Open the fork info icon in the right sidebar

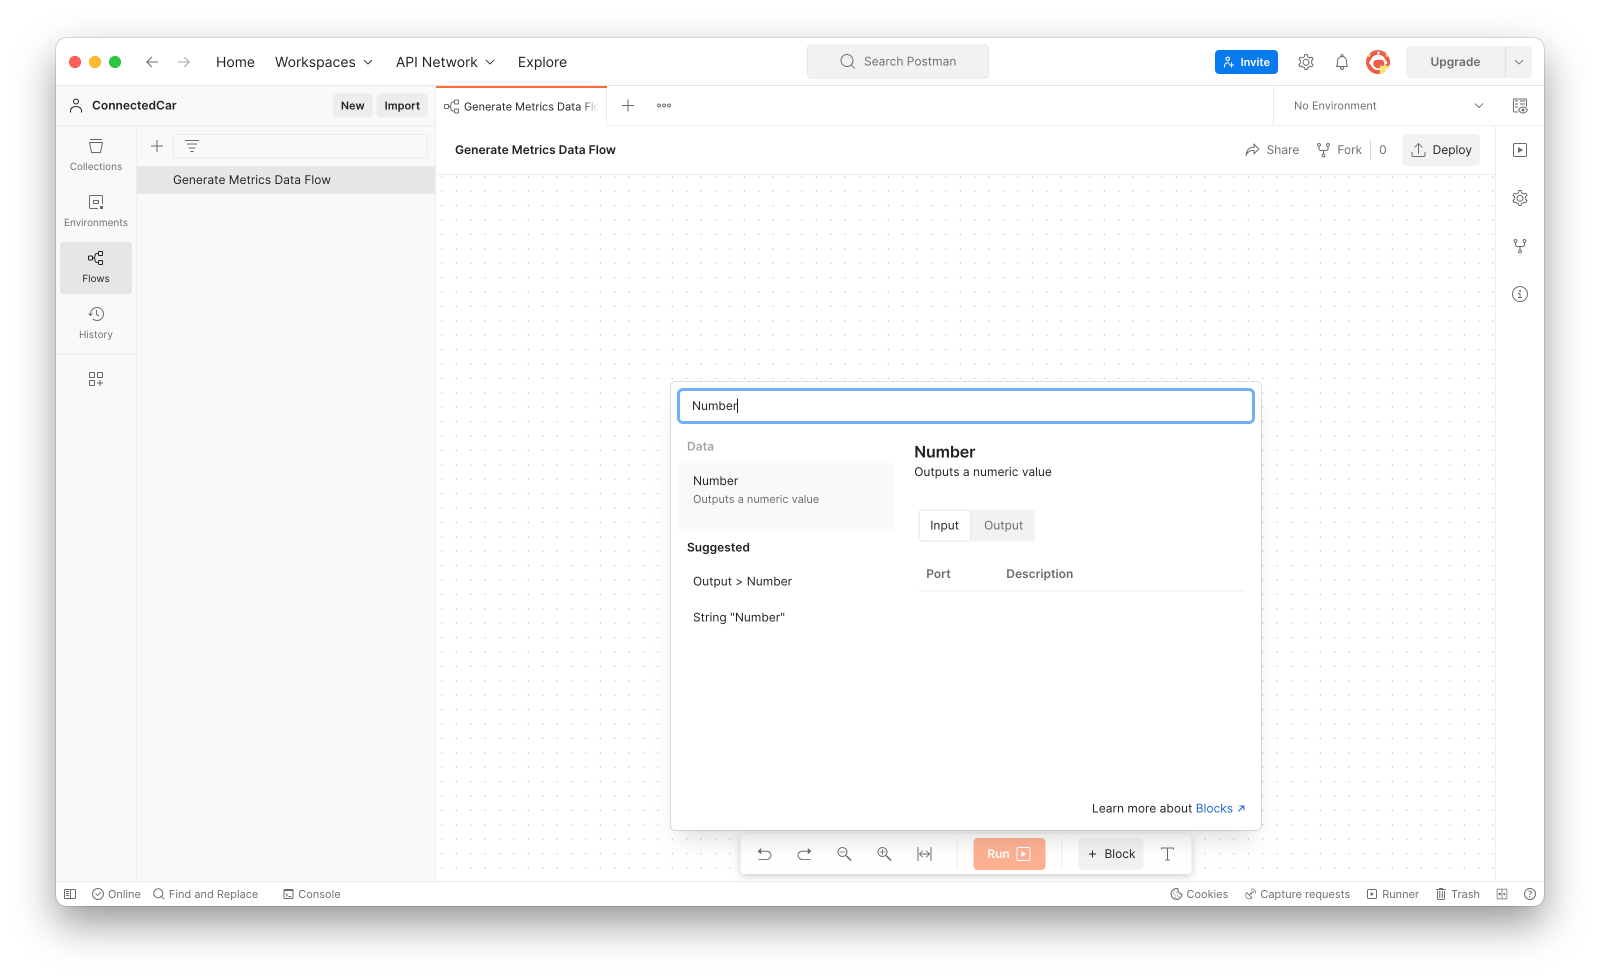(x=1520, y=246)
